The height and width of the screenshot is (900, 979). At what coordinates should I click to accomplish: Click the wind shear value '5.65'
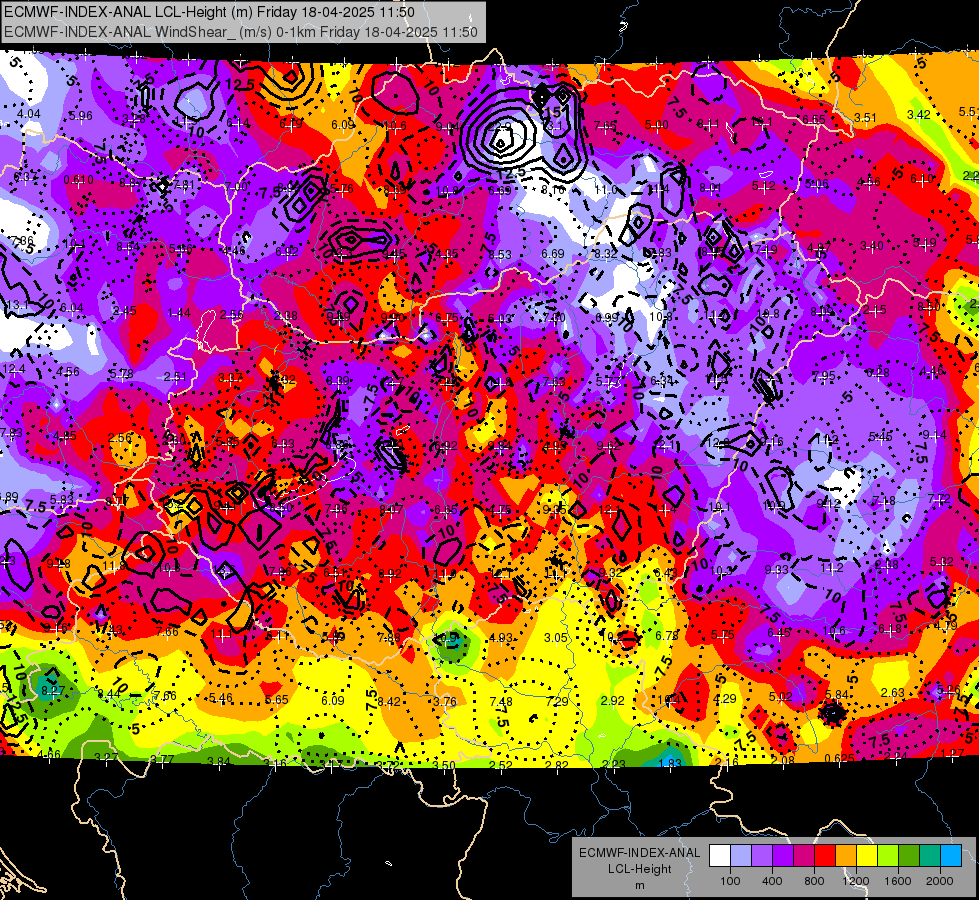point(277,700)
